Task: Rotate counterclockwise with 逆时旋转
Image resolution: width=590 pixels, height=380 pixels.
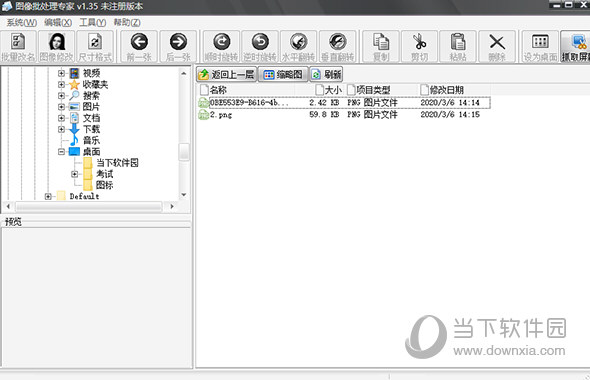Action: pyautogui.click(x=260, y=46)
